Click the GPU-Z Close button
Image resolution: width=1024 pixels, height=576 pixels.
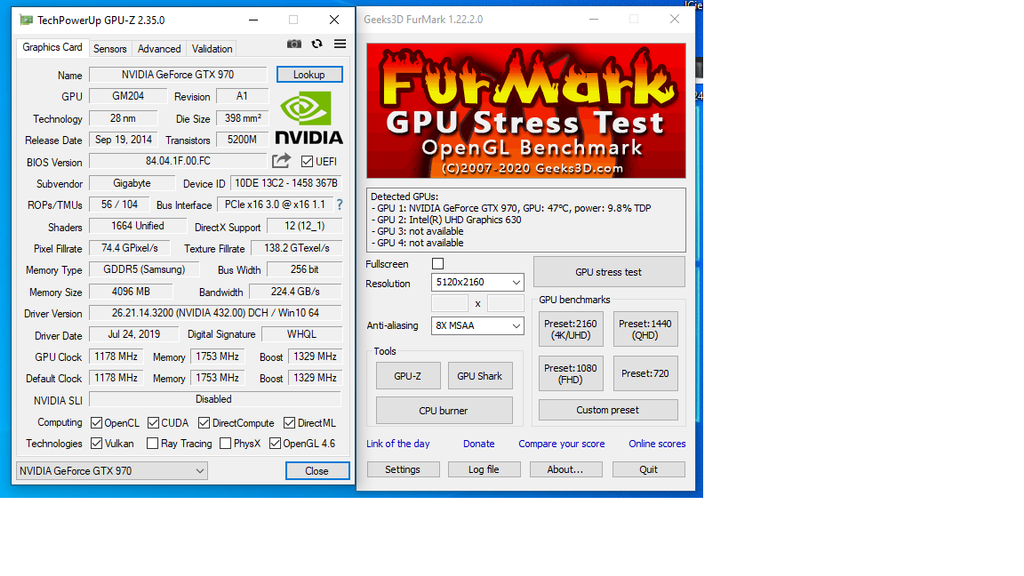pos(317,471)
